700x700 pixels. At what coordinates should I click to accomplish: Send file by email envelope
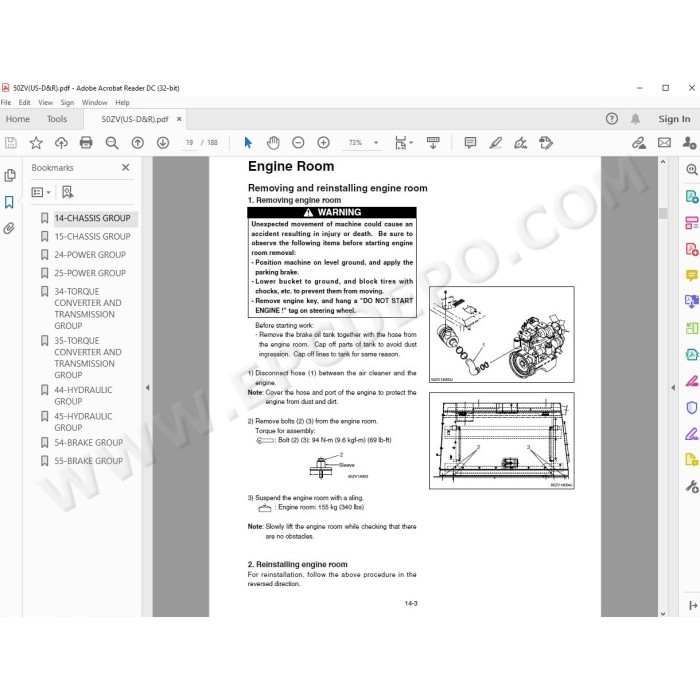[x=664, y=143]
